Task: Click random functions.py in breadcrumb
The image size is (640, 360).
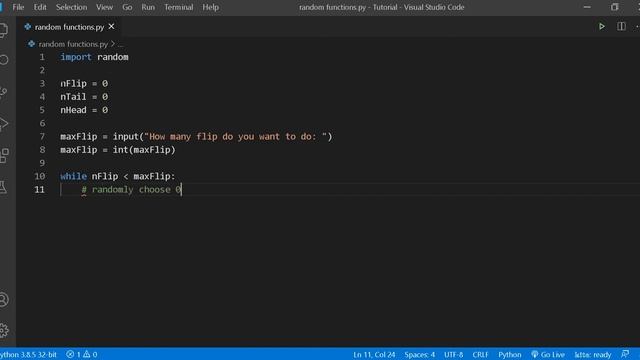Action: [x=73, y=44]
